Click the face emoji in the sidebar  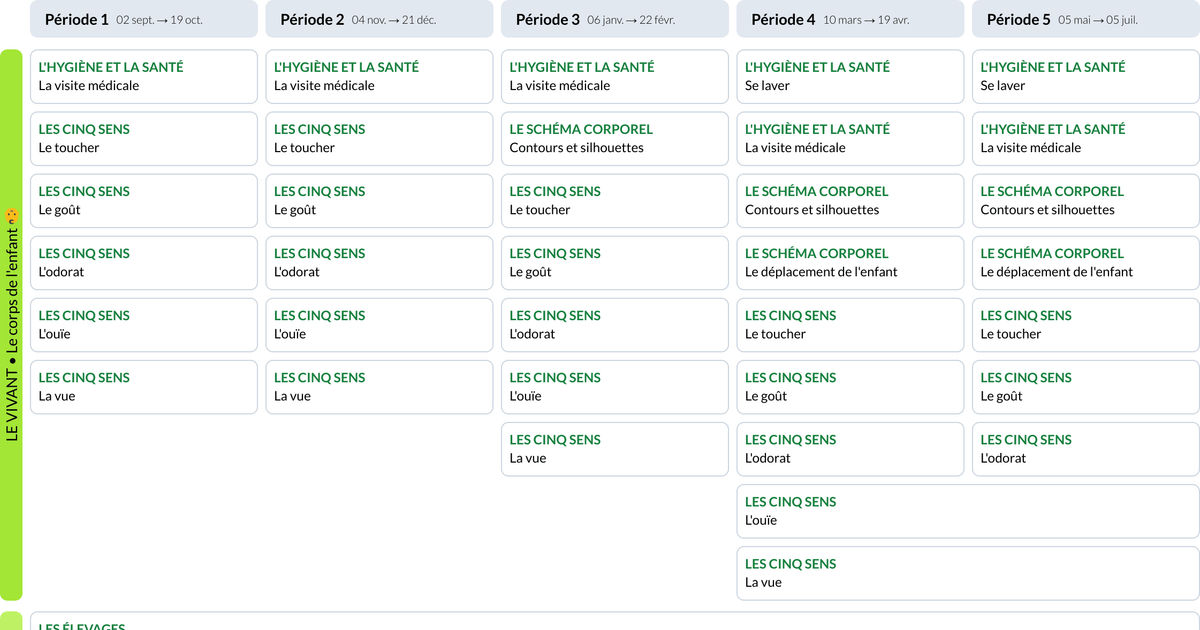[13, 213]
